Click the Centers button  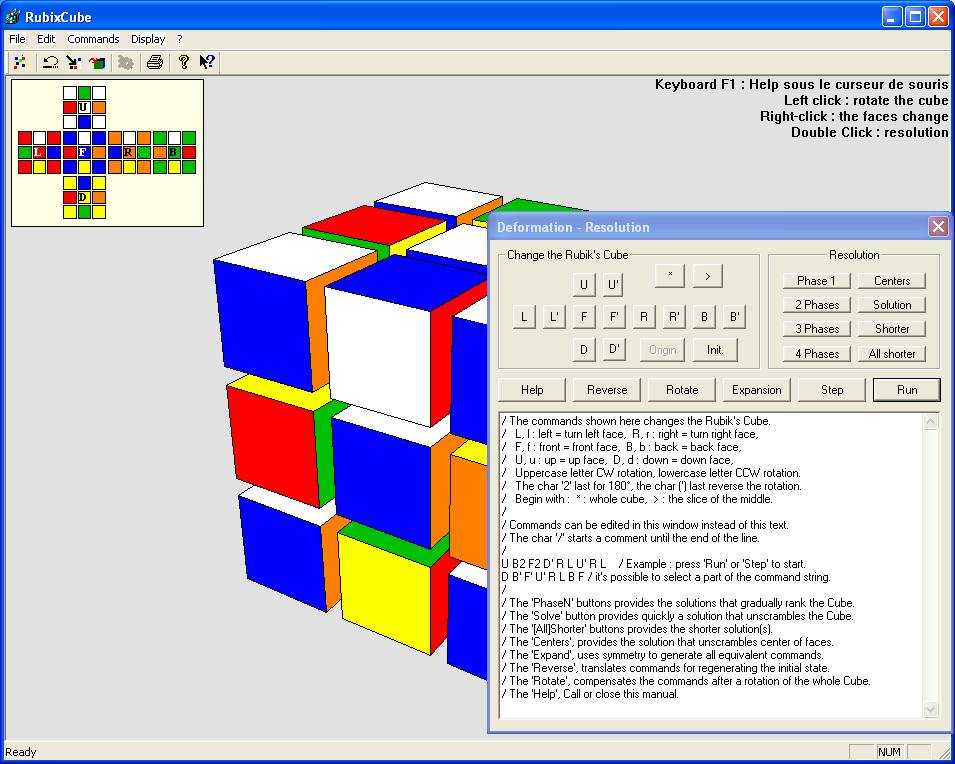(892, 281)
